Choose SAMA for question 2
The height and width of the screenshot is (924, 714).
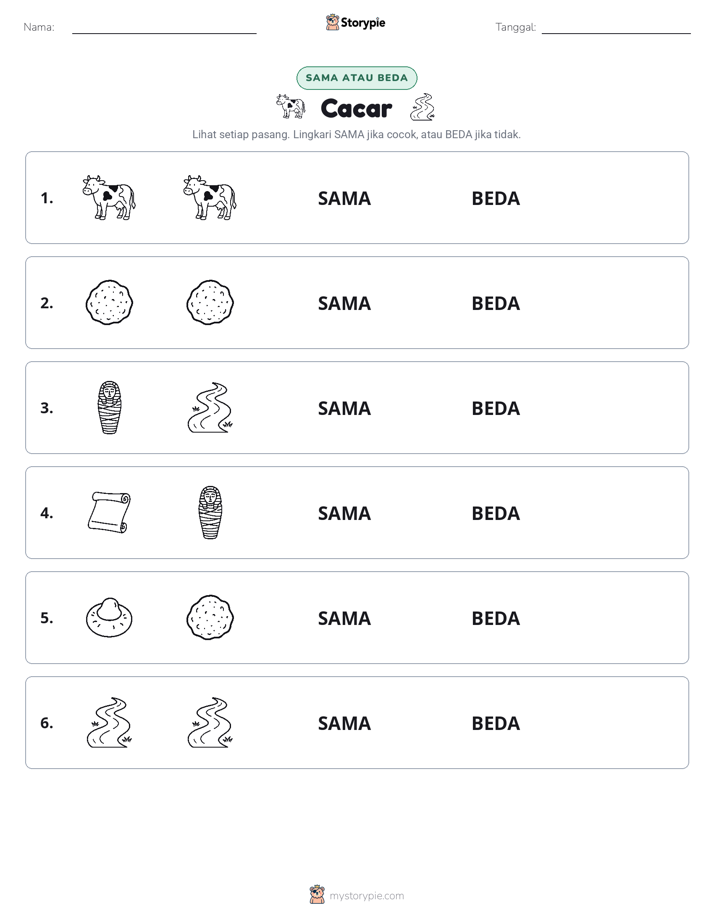click(x=344, y=303)
